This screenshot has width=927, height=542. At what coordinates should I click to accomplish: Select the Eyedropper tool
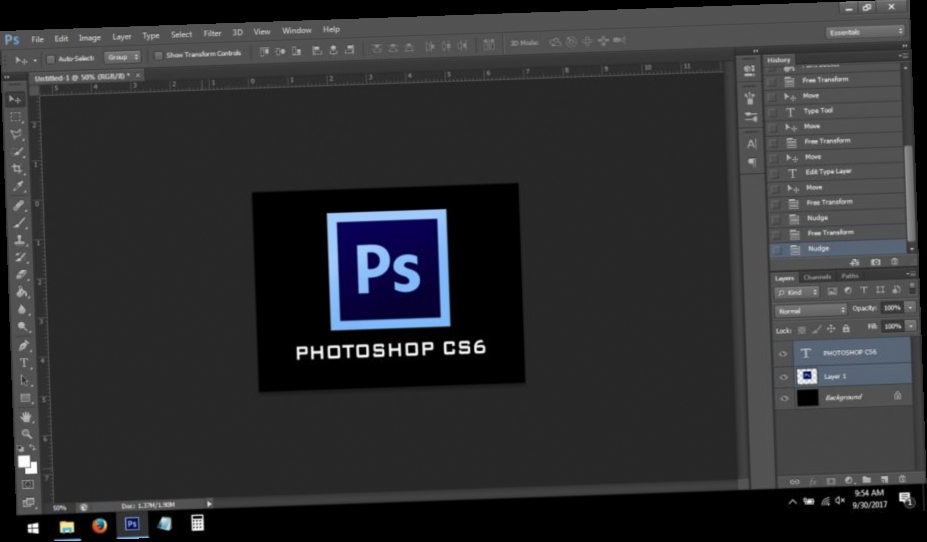click(18, 187)
